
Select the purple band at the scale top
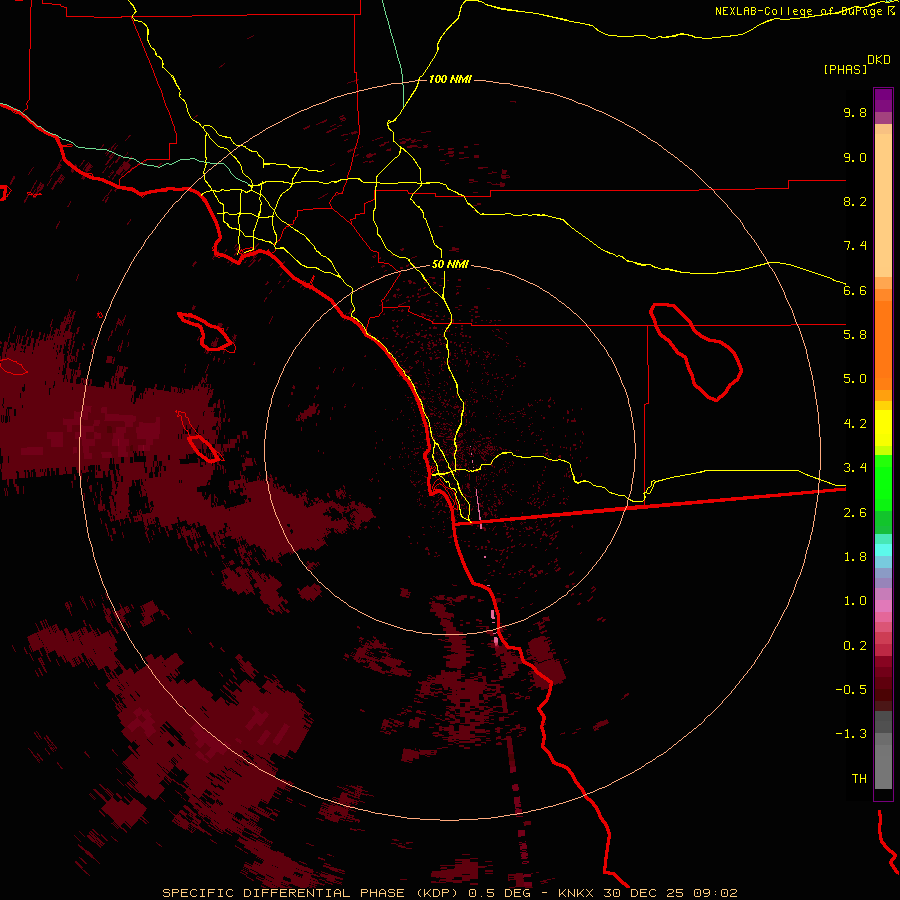click(883, 100)
